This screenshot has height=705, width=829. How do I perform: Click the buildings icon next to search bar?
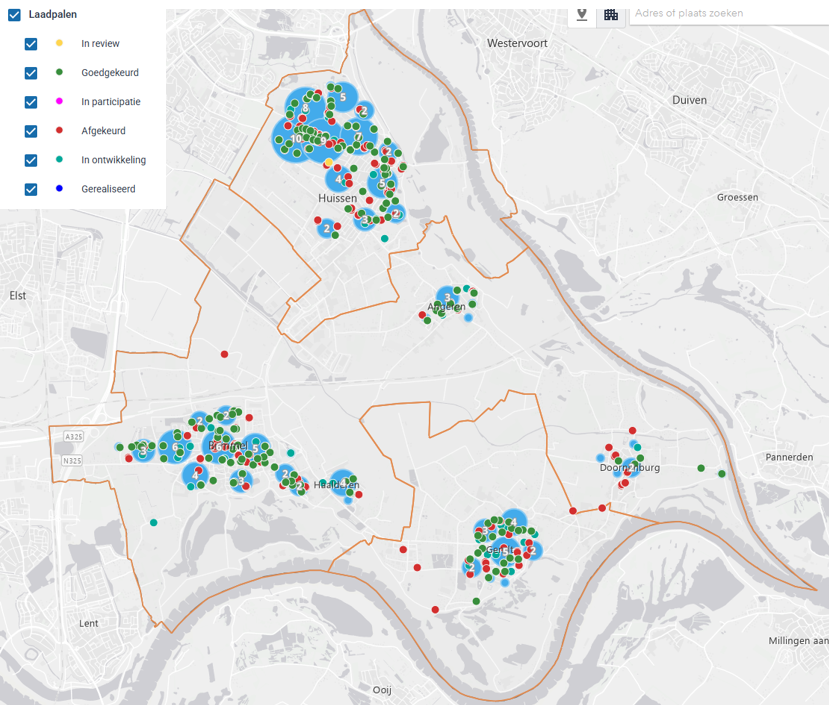(x=611, y=14)
